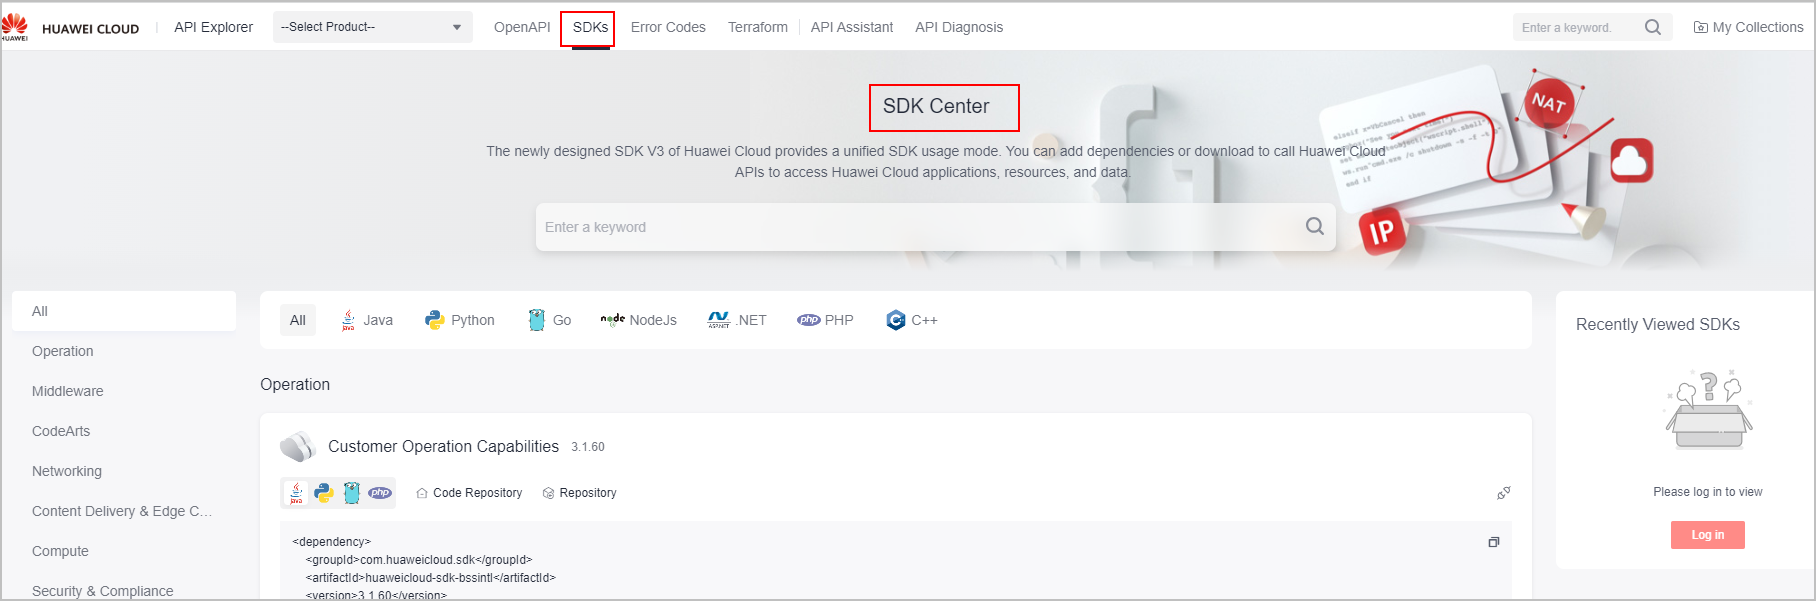Click the Customer Operation Capabilities title

coord(443,447)
